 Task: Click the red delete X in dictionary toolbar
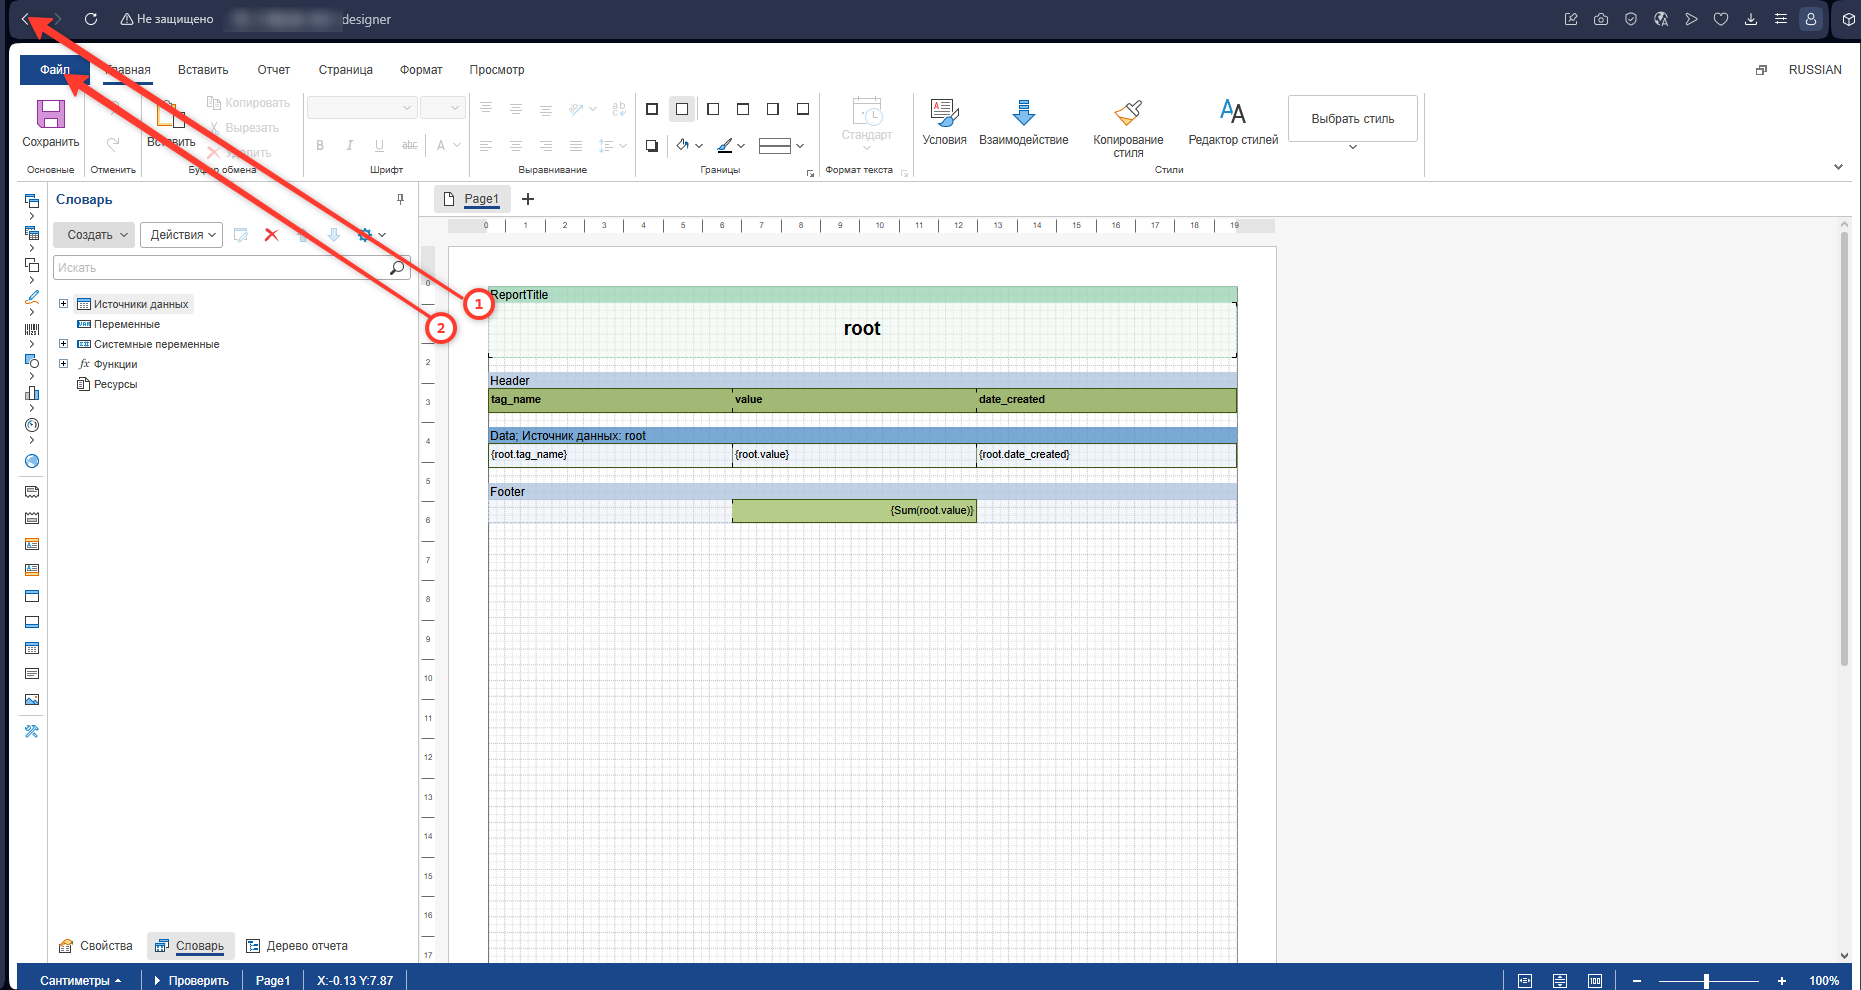[271, 235]
